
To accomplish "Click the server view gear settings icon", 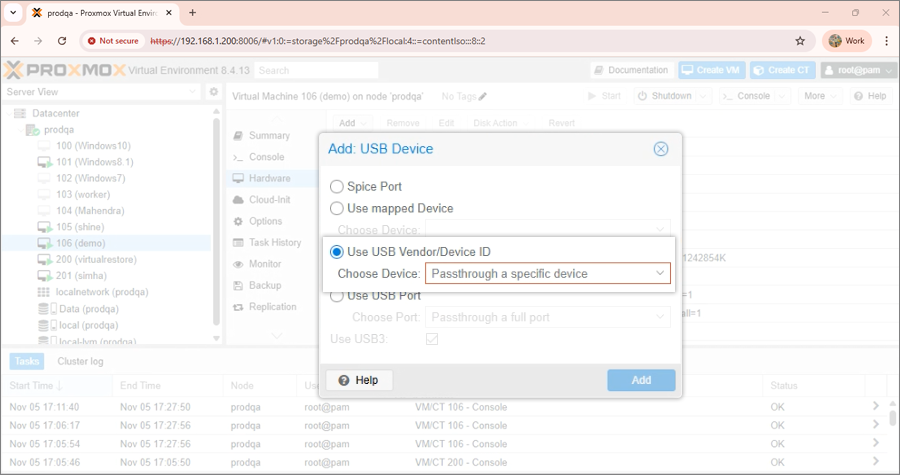I will coord(213,92).
